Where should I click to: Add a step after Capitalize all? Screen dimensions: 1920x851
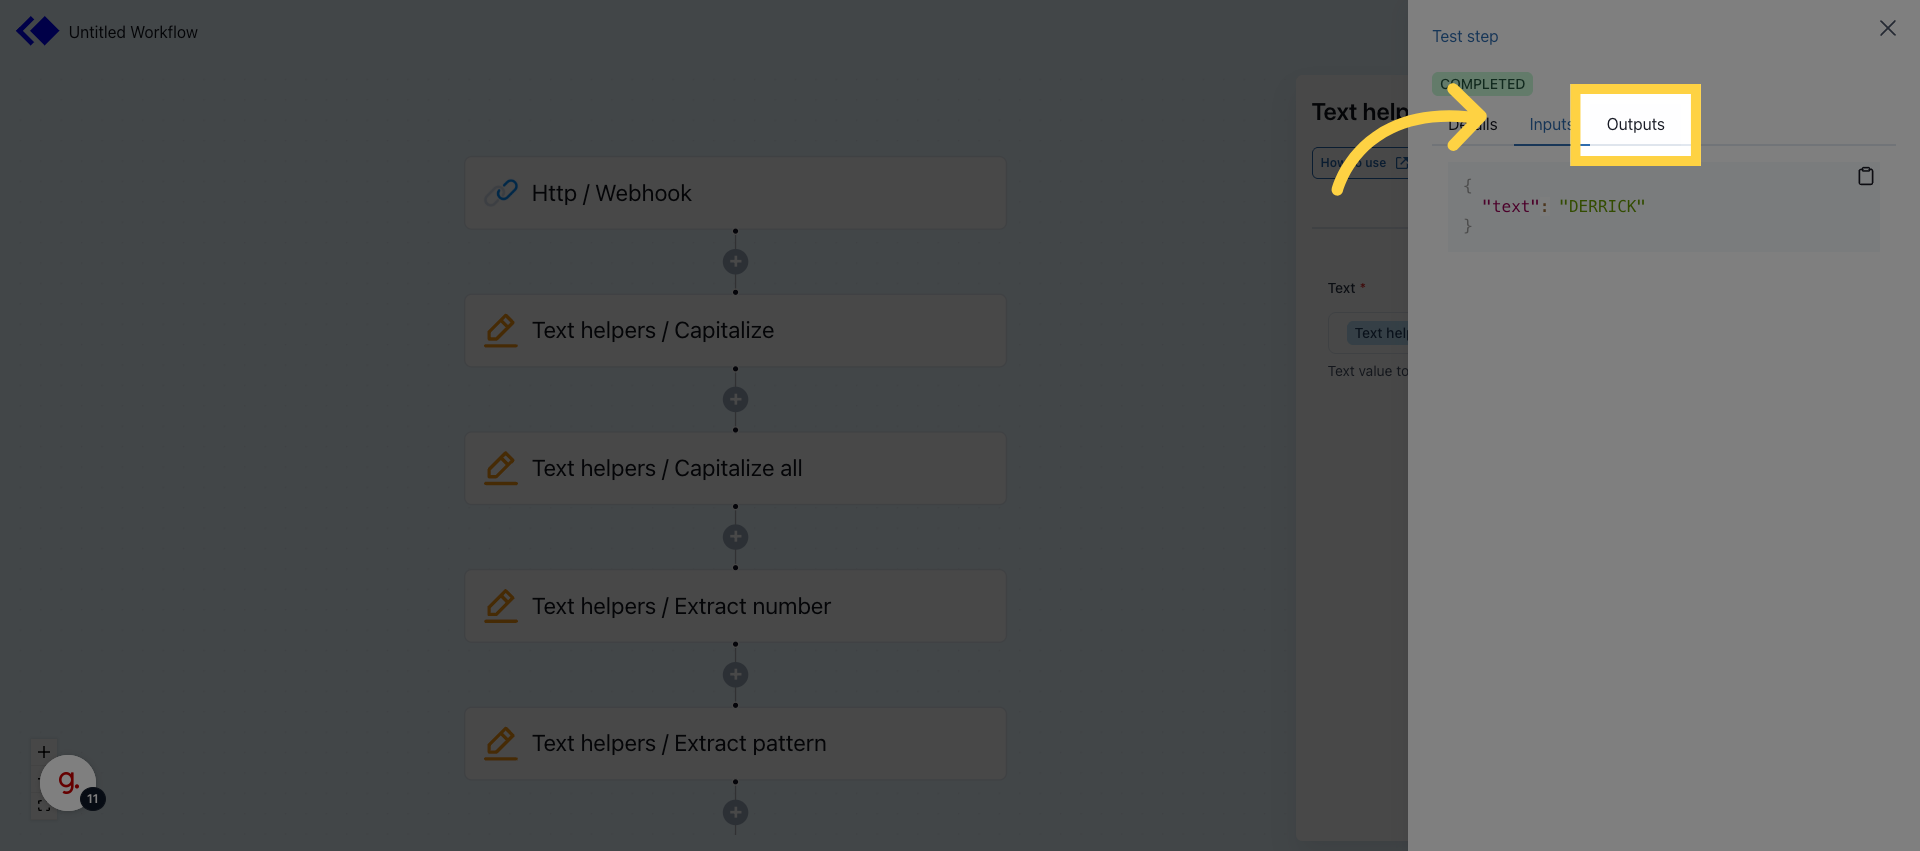(x=735, y=537)
